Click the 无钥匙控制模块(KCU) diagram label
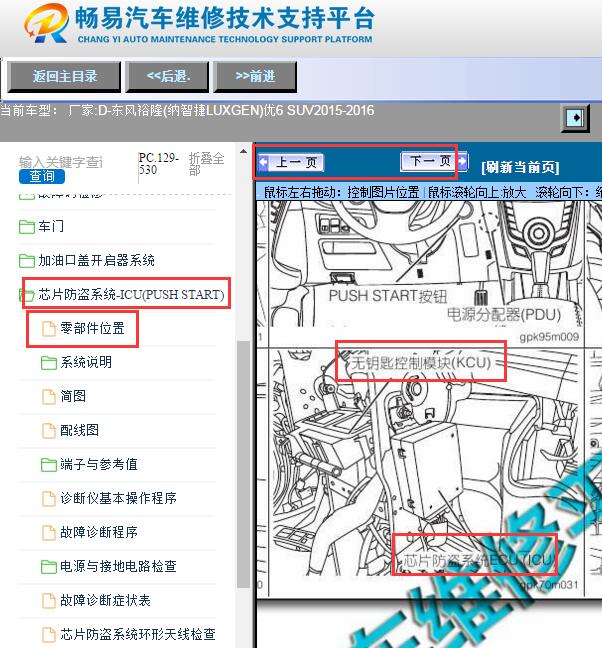 pyautogui.click(x=421, y=363)
